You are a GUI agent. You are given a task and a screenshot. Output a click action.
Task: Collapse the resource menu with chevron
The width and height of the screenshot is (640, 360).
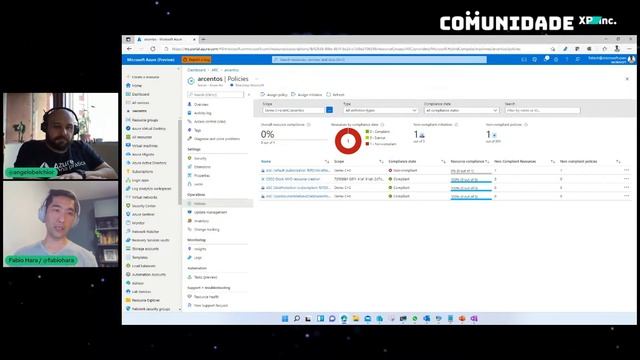249,95
